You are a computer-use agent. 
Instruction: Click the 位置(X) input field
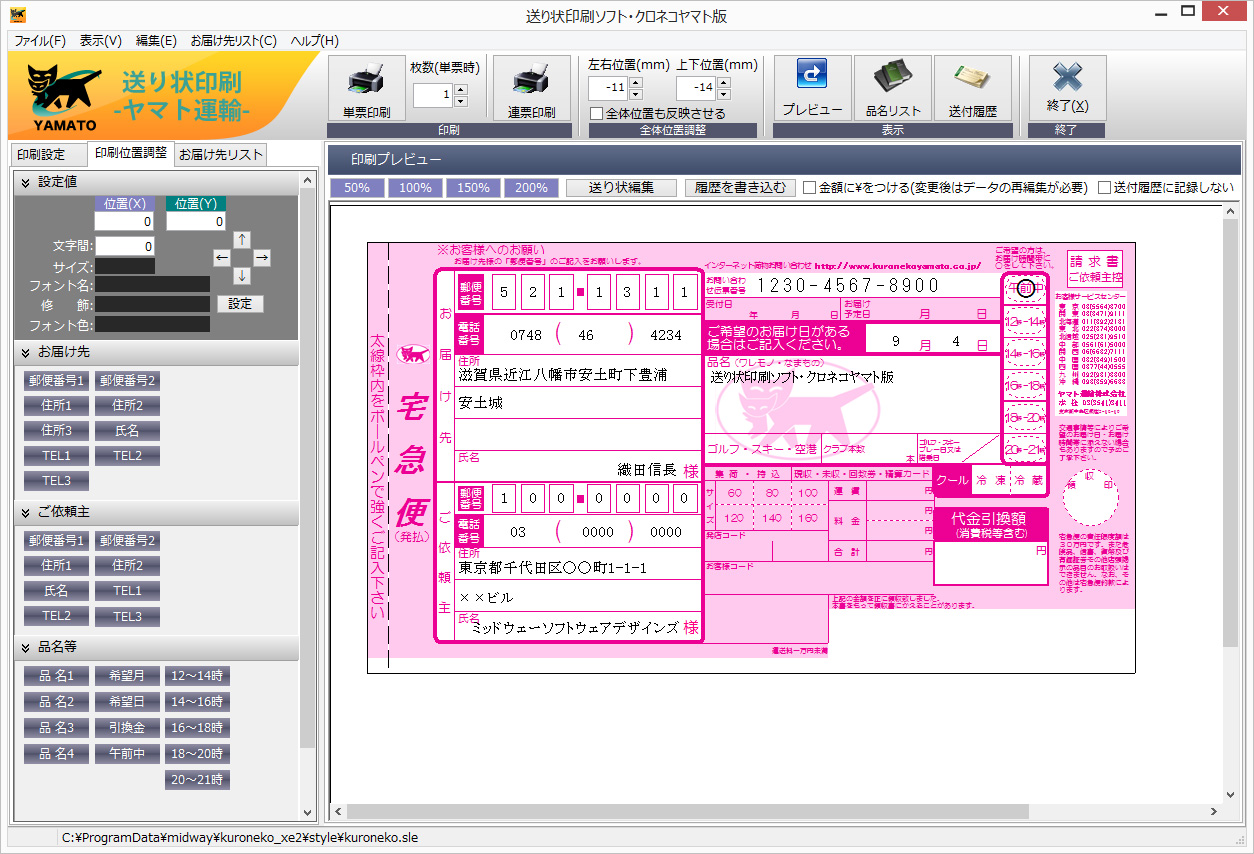point(125,222)
